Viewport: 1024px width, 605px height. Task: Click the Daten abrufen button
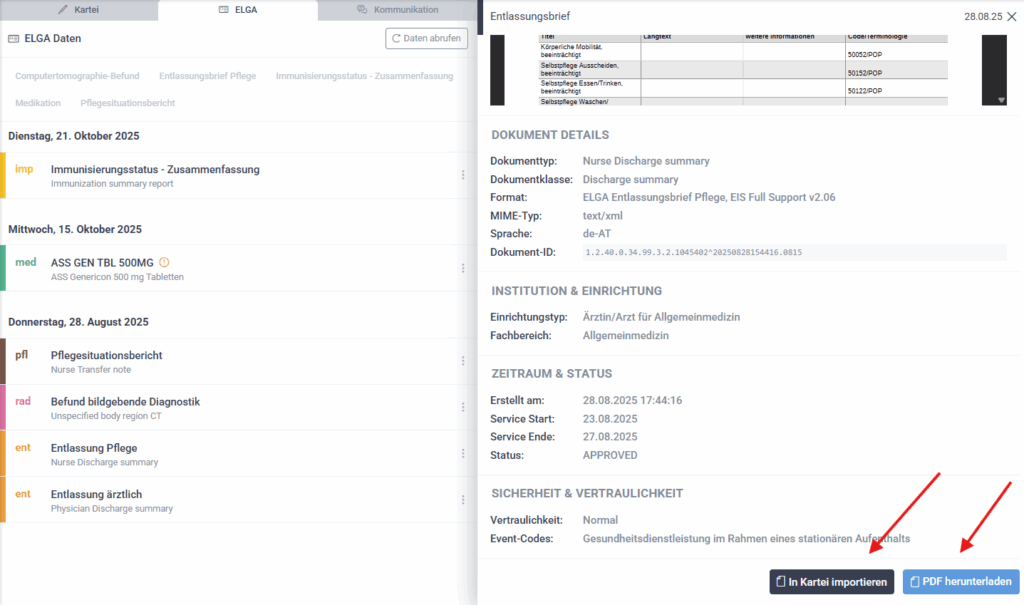[427, 39]
